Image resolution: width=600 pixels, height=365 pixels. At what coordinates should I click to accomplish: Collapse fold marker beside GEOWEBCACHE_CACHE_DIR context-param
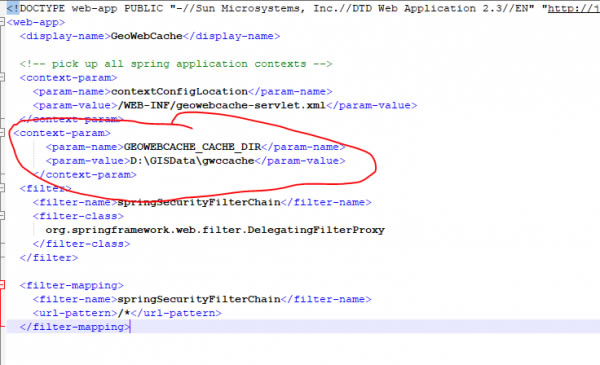[x=2, y=133]
